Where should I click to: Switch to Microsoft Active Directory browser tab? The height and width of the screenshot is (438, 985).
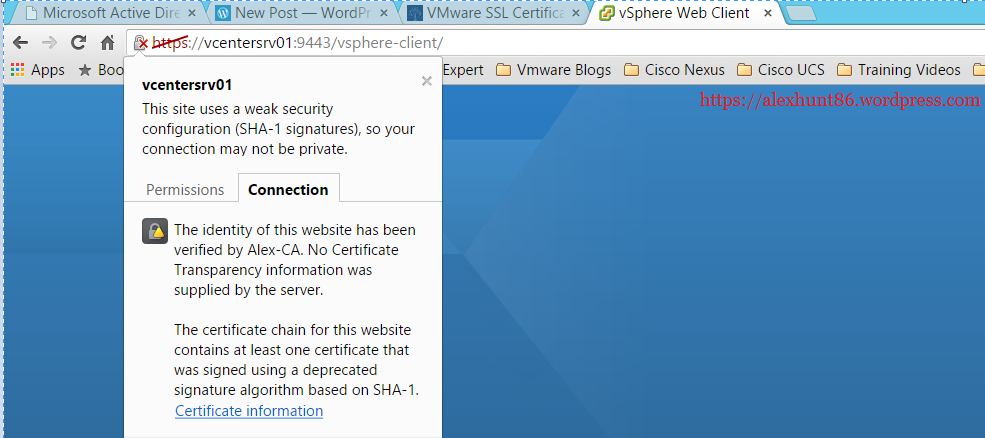tap(111, 13)
